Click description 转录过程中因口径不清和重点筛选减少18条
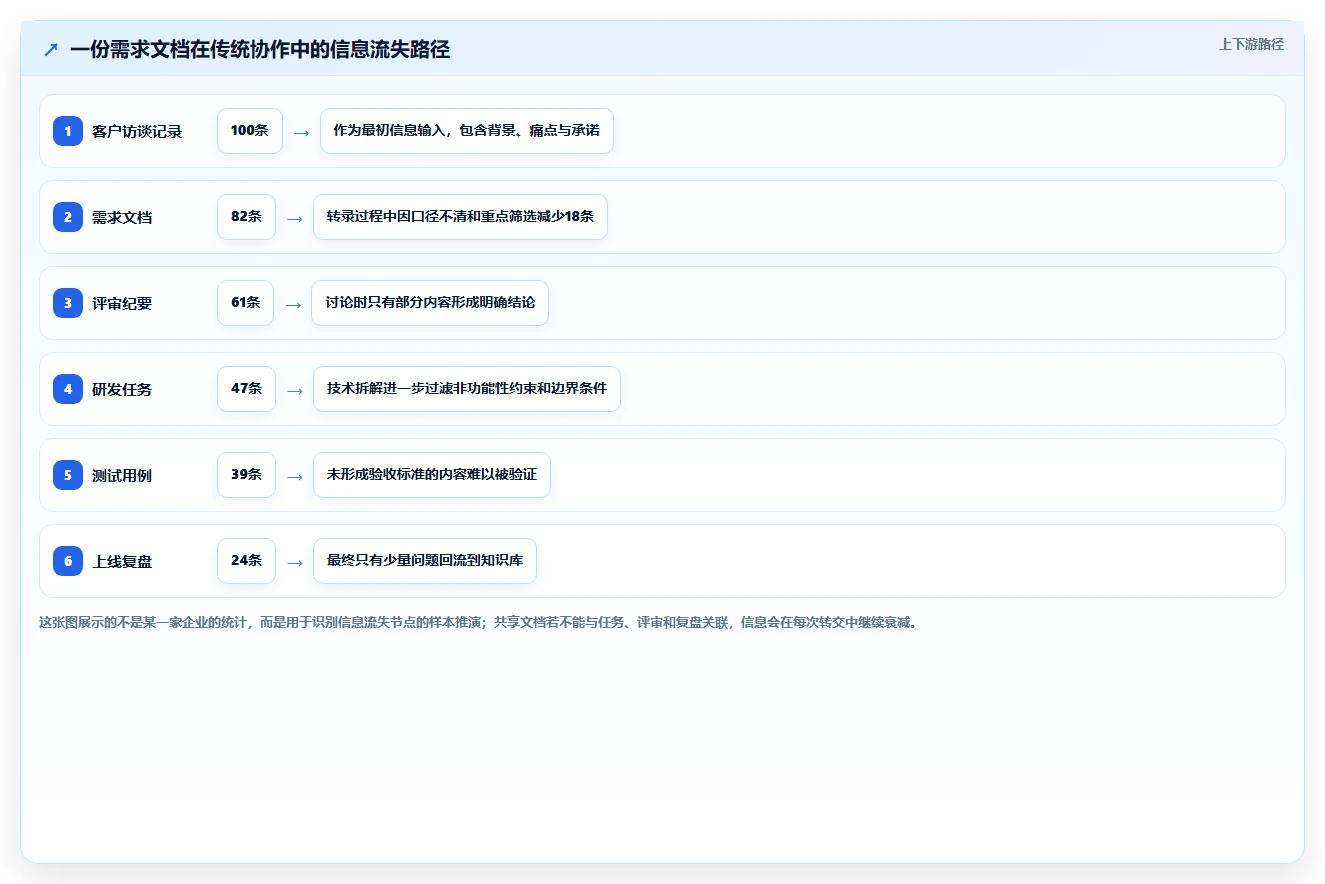The width and height of the screenshot is (1325, 884). tap(460, 217)
